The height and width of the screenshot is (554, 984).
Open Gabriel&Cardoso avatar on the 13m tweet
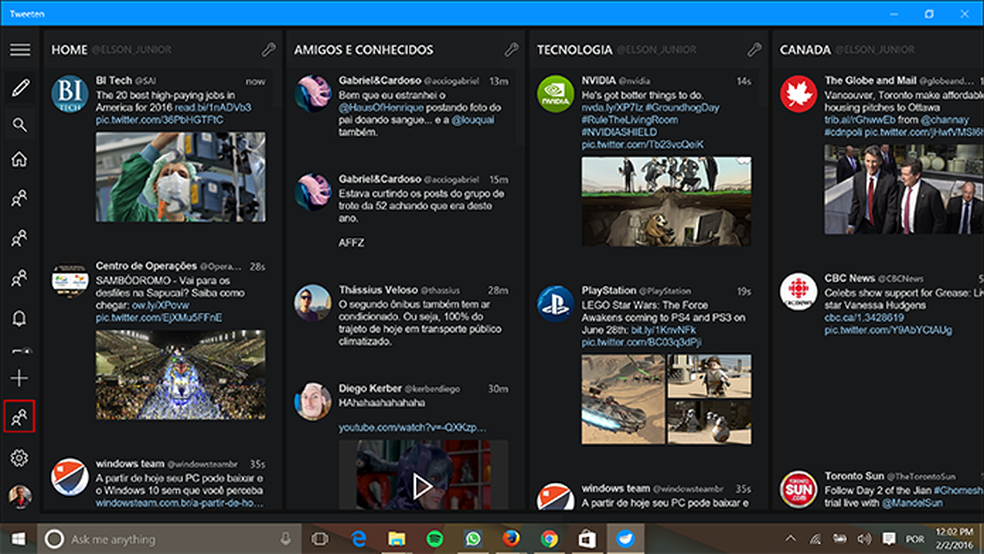[313, 94]
